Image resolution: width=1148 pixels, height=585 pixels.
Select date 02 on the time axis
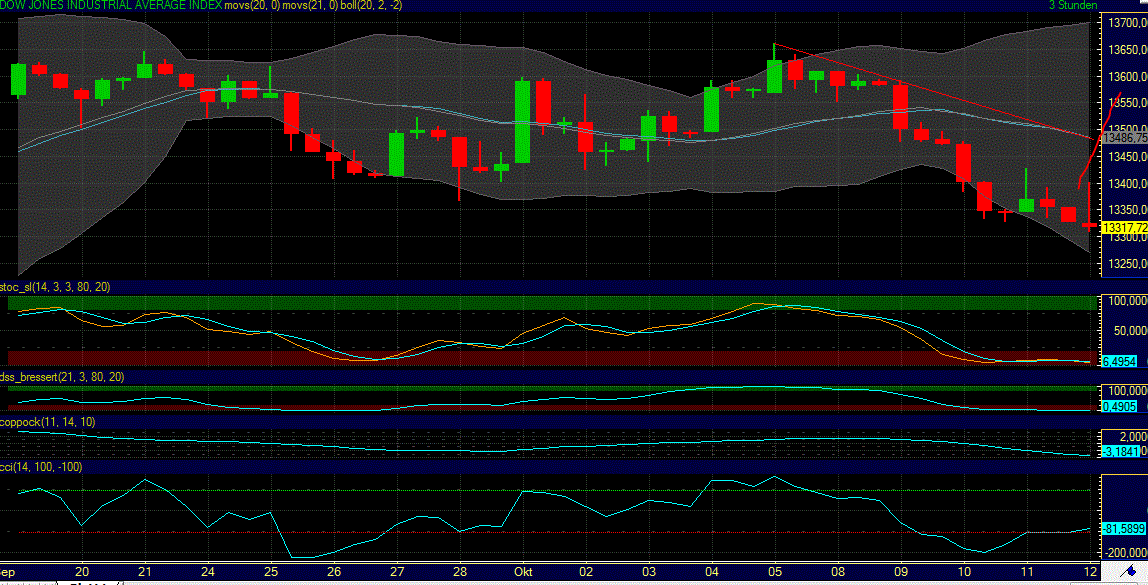[586, 571]
